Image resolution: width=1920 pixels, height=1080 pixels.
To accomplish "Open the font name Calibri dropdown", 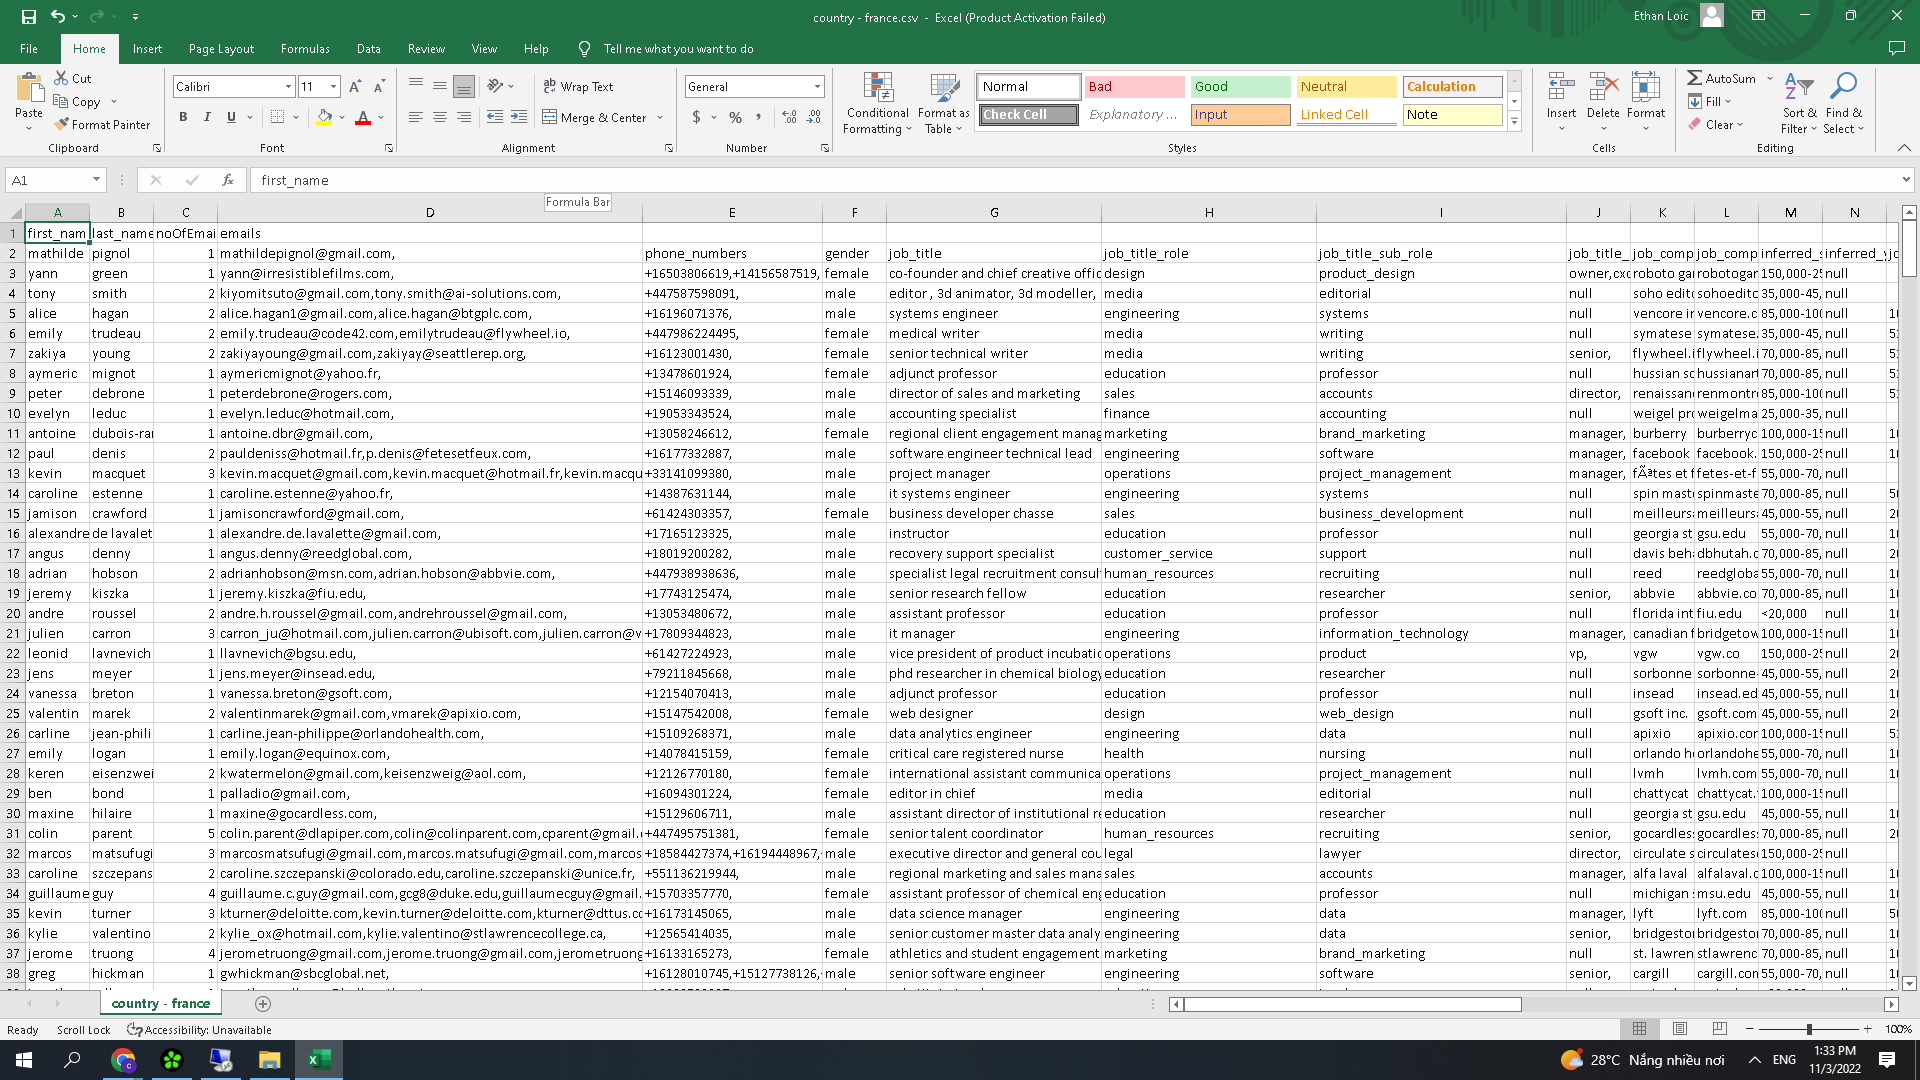I will pos(288,87).
